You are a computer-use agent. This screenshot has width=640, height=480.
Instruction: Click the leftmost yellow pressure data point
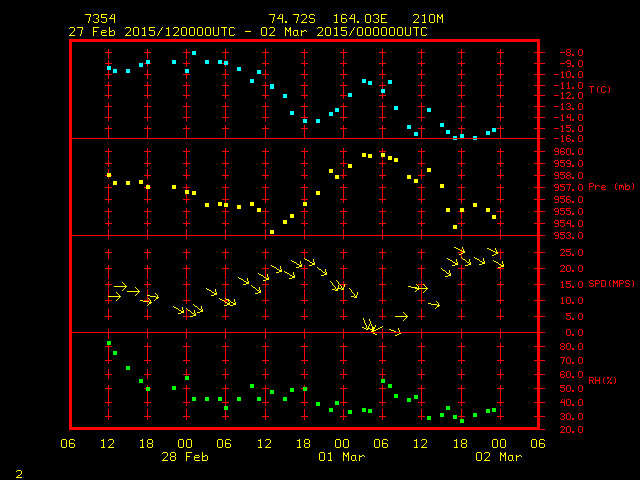(109, 175)
